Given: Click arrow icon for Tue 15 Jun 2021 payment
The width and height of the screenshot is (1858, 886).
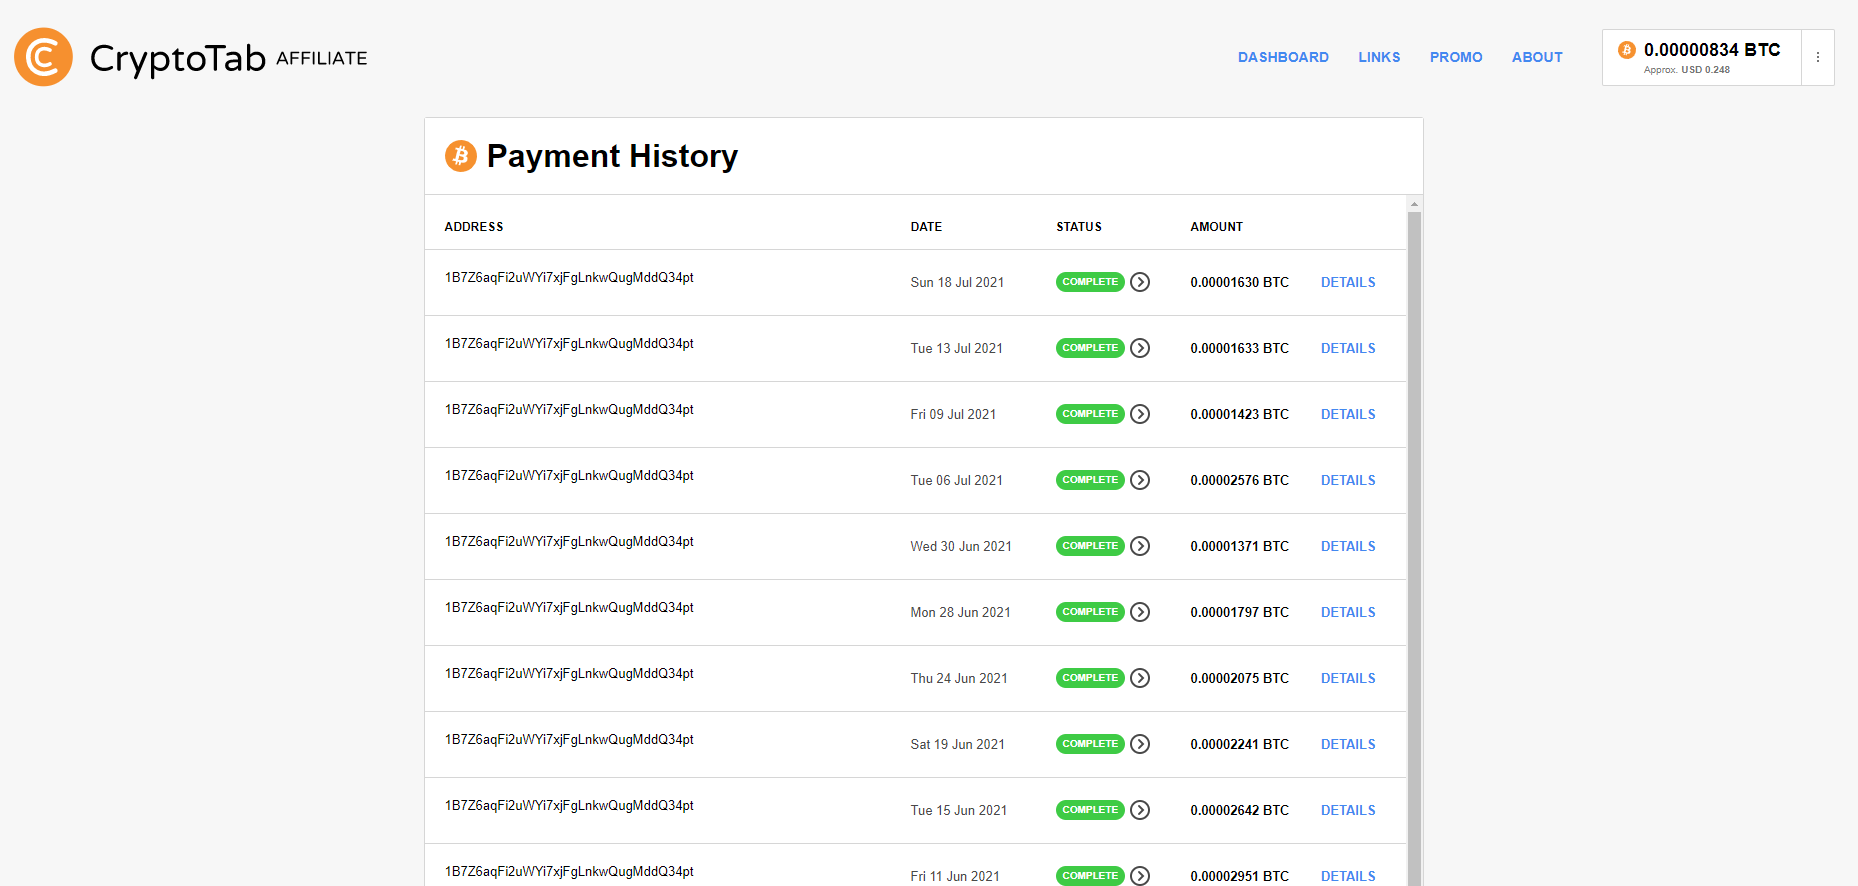Looking at the screenshot, I should [x=1140, y=810].
